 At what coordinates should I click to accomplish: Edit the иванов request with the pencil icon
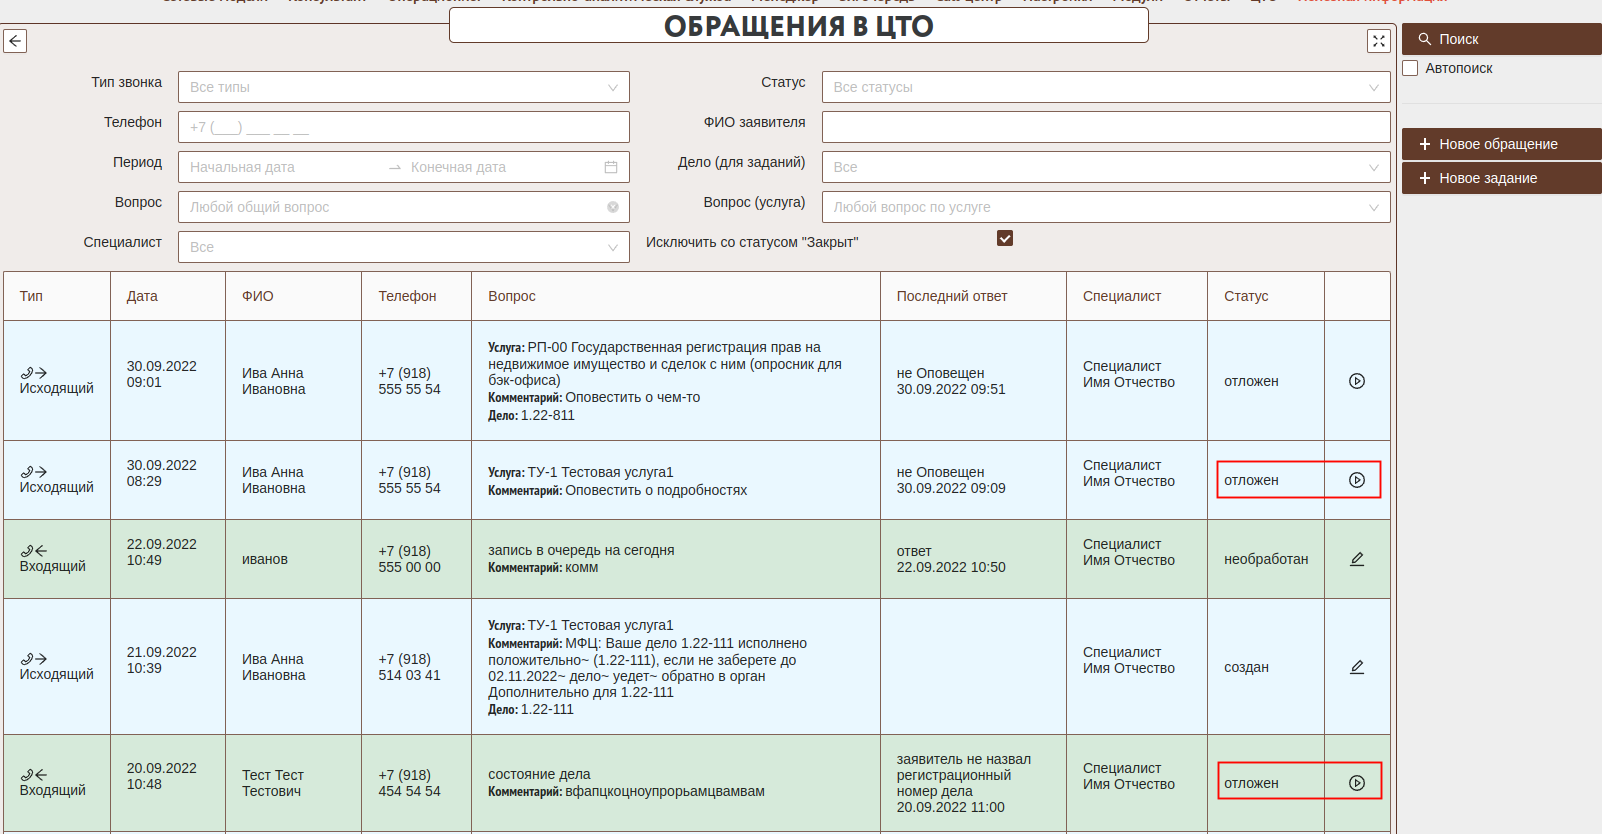point(1356,559)
